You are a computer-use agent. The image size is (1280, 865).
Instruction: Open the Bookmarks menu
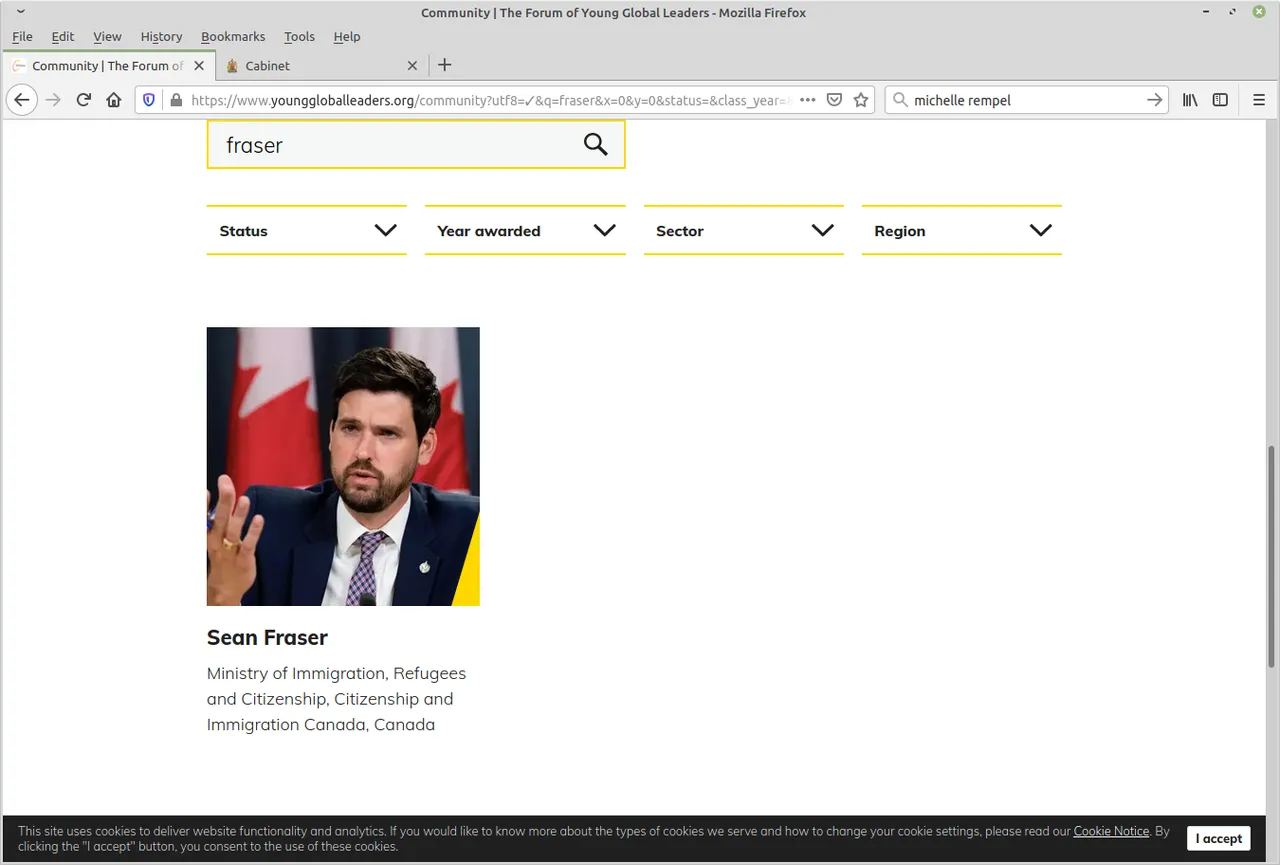[233, 36]
